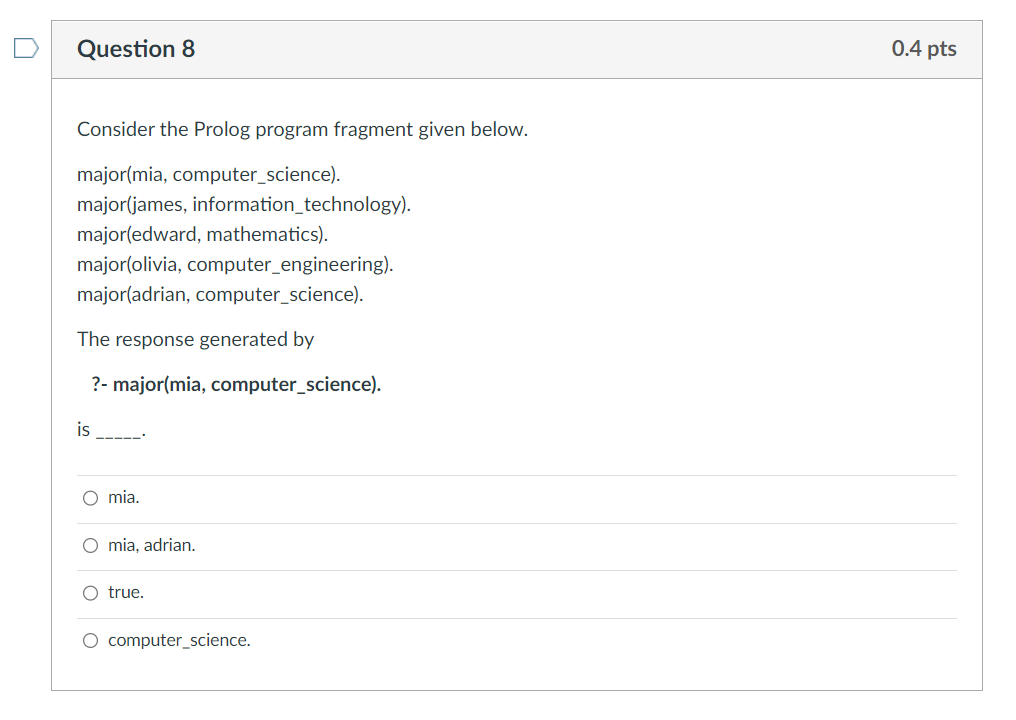This screenshot has width=1016, height=720.
Task: Click the 'mia, adrian.' answer label text
Action: point(152,545)
